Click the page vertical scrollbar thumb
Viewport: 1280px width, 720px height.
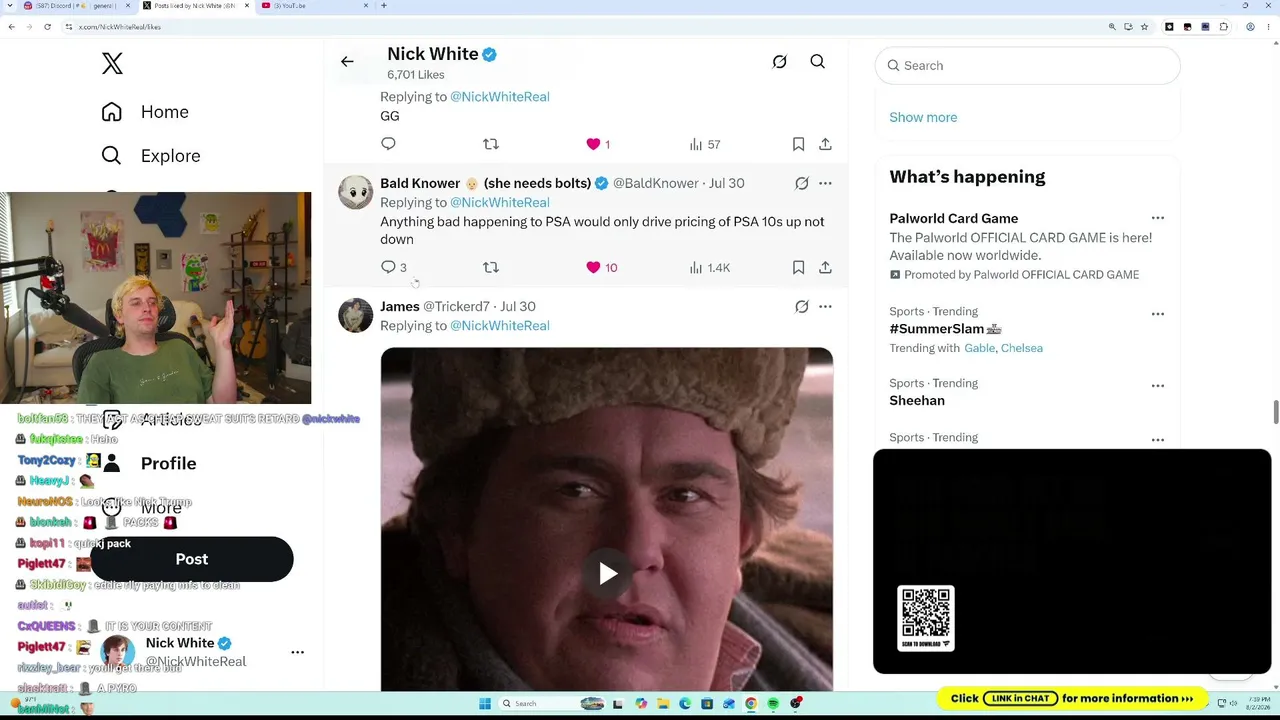pyautogui.click(x=1275, y=412)
